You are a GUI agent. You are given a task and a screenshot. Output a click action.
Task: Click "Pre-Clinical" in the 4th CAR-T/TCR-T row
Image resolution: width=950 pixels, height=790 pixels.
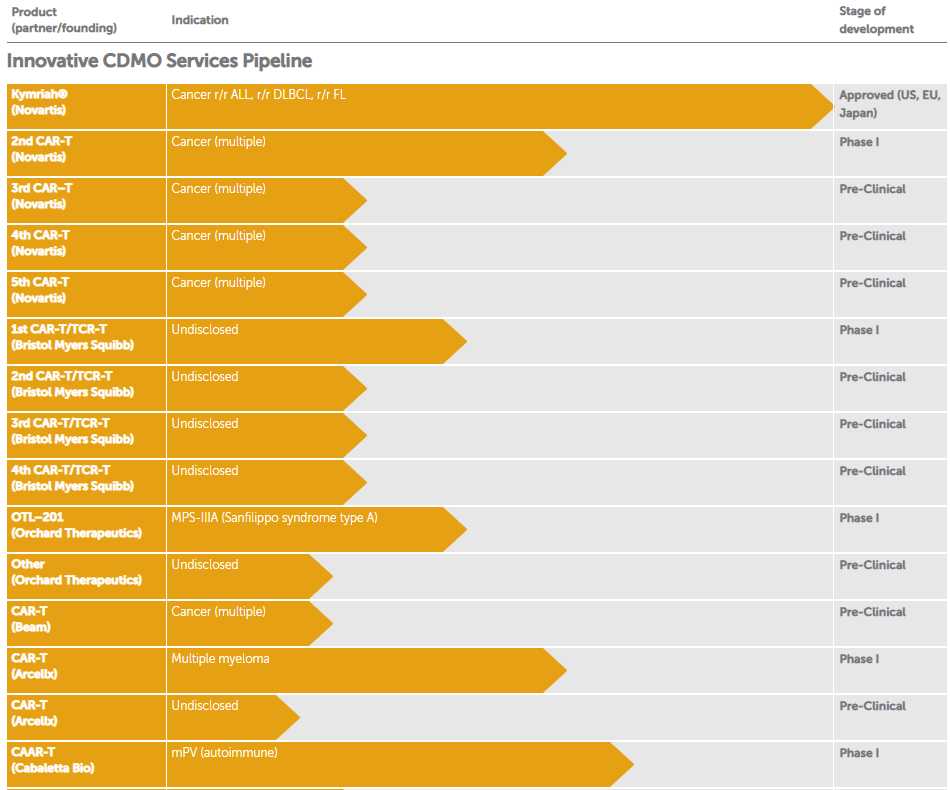click(872, 471)
